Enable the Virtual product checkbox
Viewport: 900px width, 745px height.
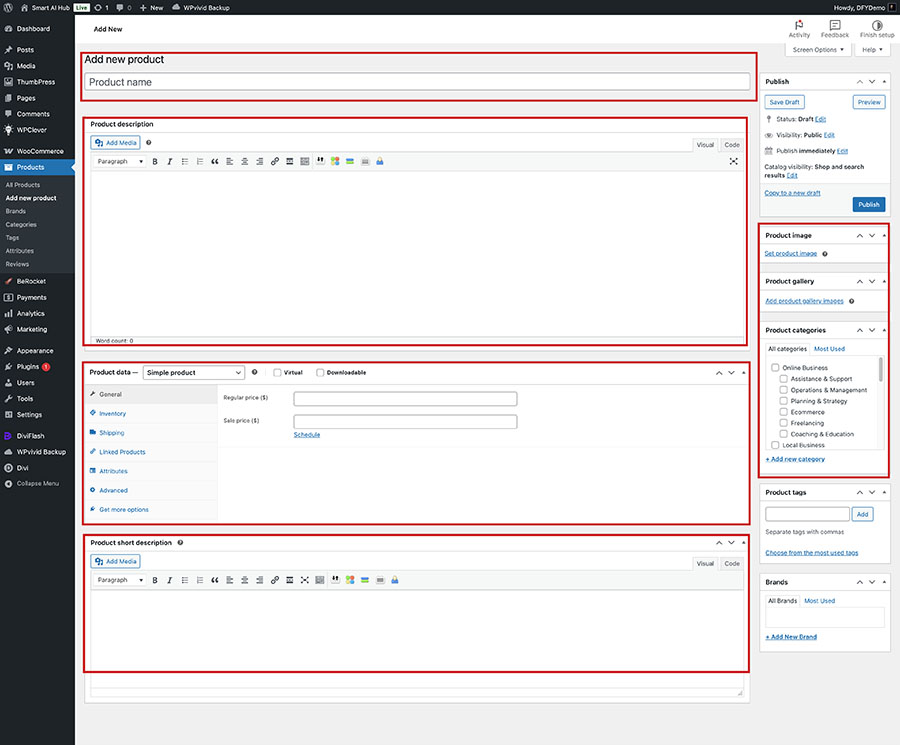coord(277,373)
